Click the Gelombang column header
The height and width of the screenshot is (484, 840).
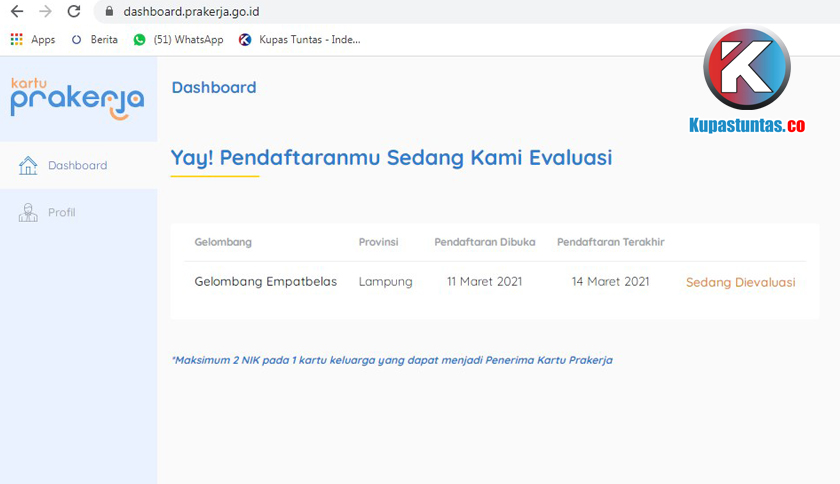[x=223, y=242]
